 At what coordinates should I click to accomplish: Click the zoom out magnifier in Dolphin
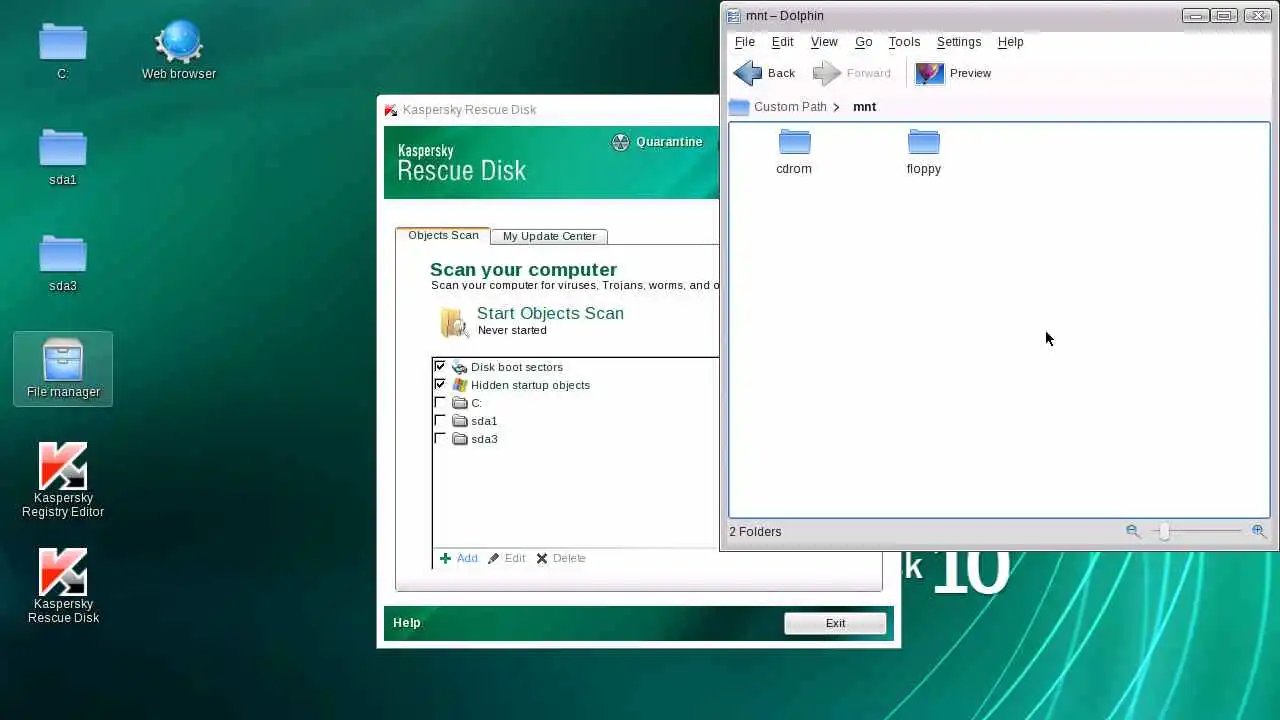pyautogui.click(x=1133, y=531)
